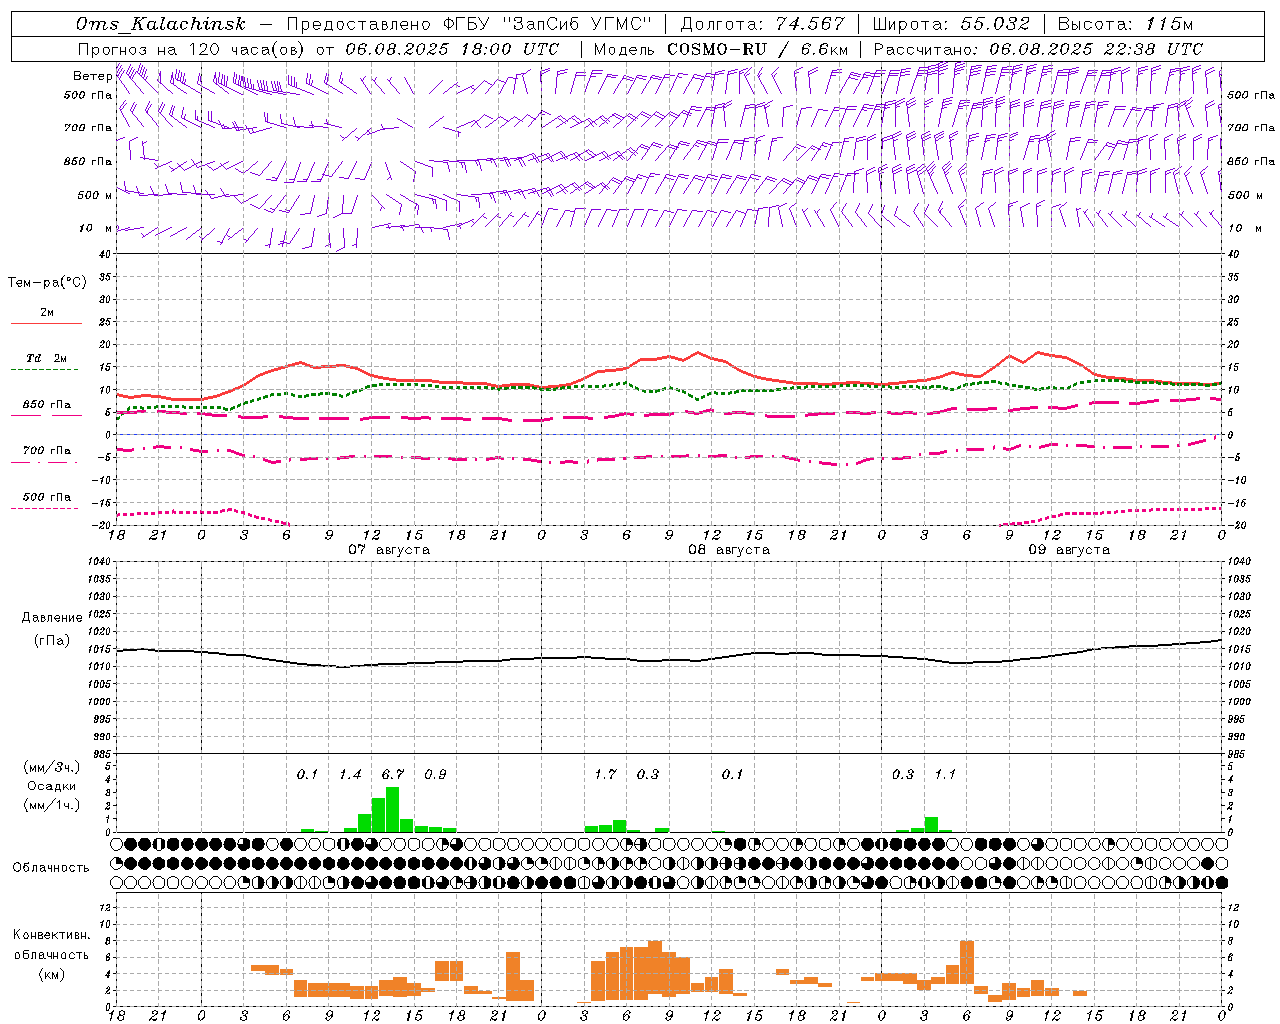Viewport: 1280px width, 1024px height.
Task: Click the 6.7 precipitation total
Action: click(393, 775)
